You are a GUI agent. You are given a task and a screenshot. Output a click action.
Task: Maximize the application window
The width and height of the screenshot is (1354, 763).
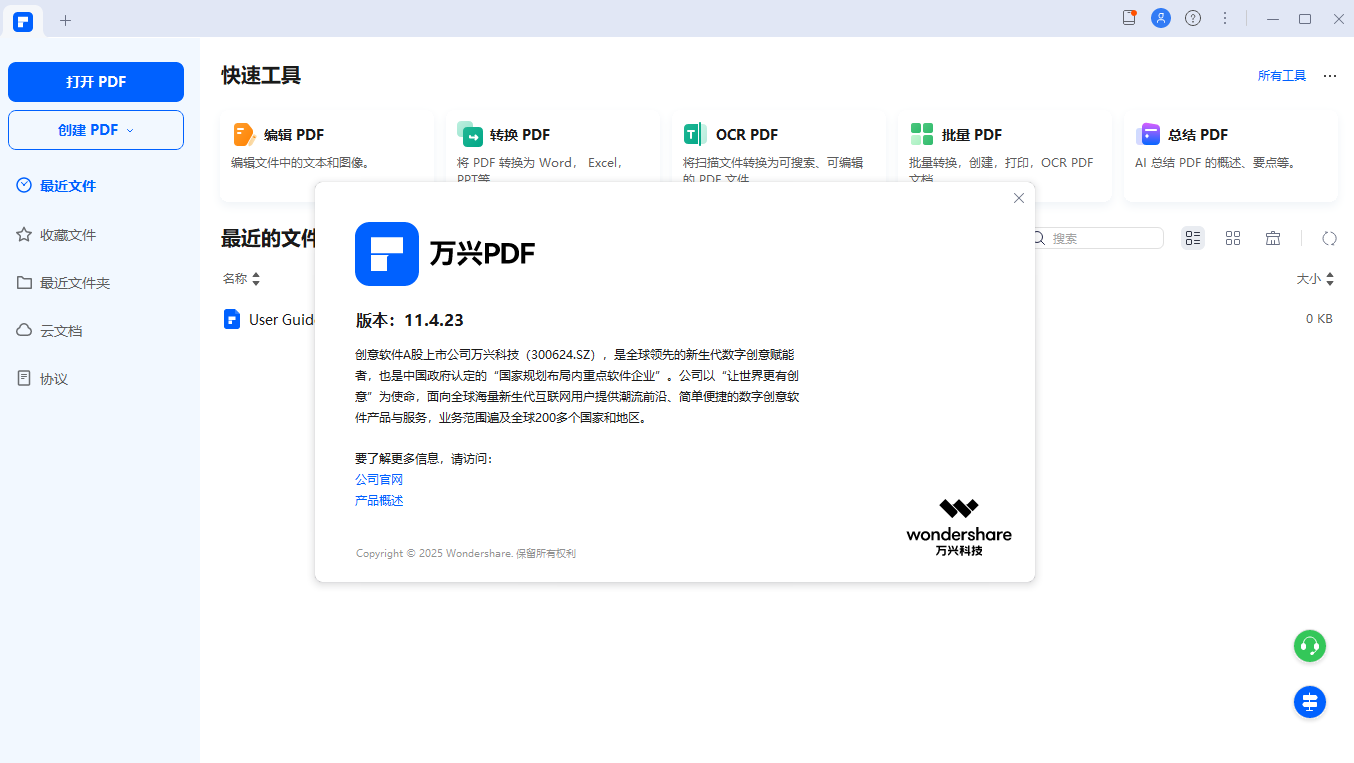point(1305,18)
